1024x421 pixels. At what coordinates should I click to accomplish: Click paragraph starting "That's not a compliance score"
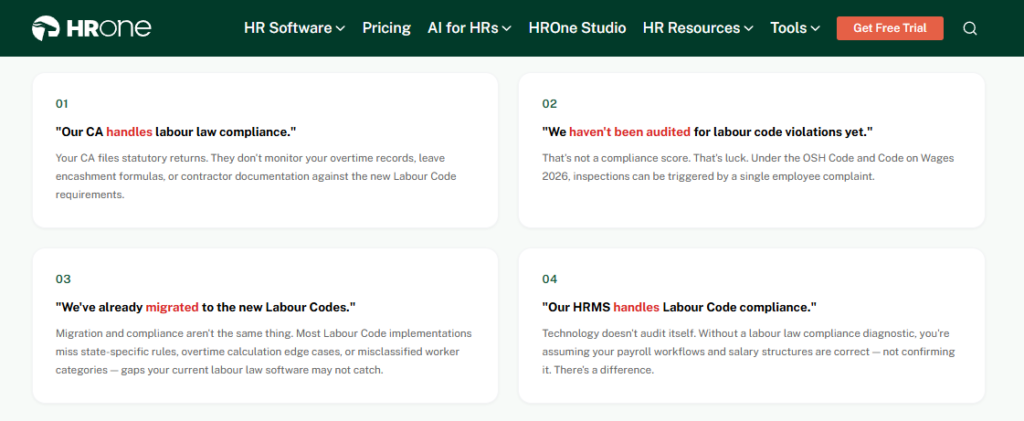(749, 167)
